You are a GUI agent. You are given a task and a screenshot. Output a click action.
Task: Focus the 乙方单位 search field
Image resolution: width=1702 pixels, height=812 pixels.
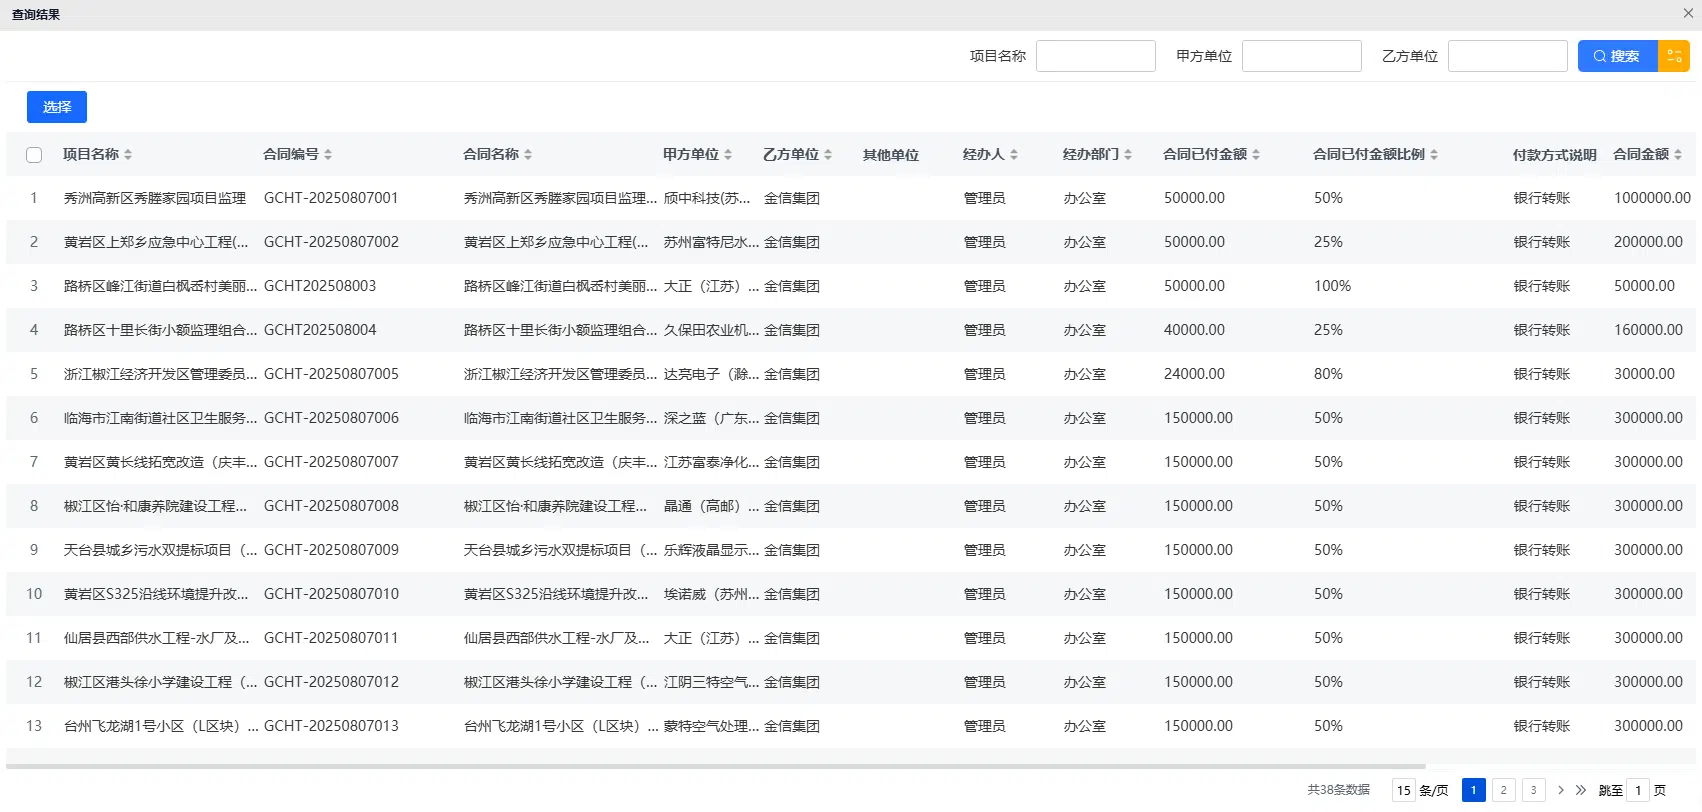[1508, 56]
